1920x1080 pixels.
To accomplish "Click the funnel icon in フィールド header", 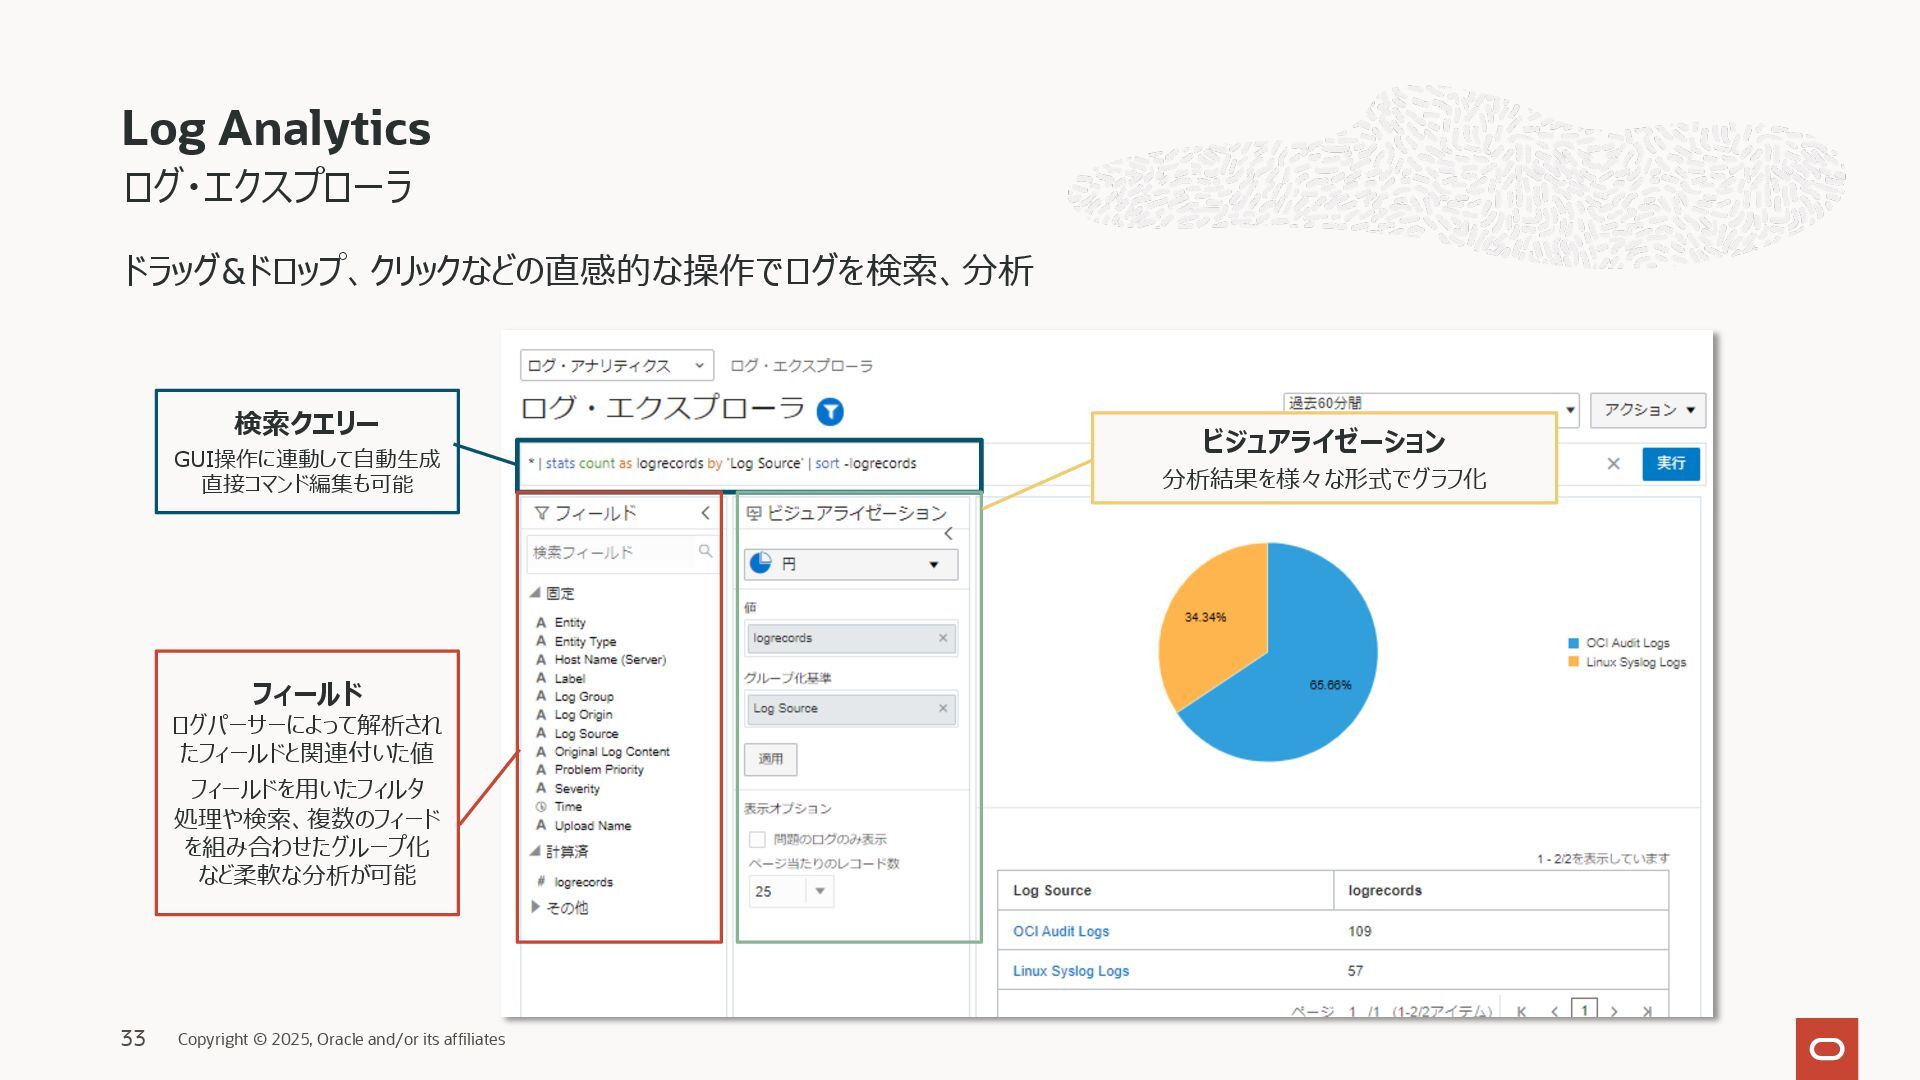I will (x=541, y=513).
